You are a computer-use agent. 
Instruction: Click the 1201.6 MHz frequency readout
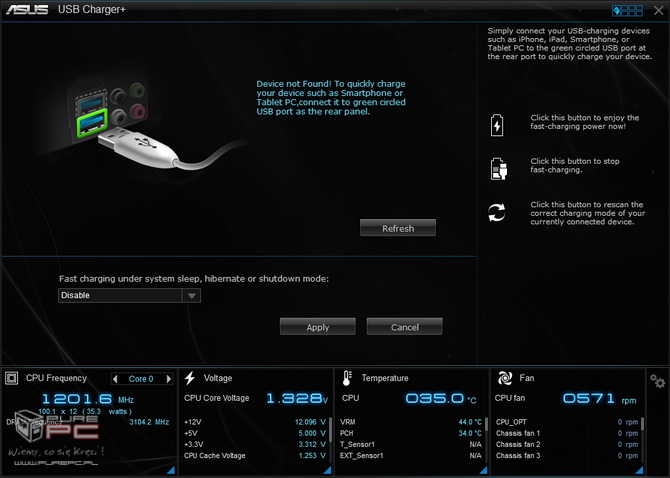coord(88,399)
